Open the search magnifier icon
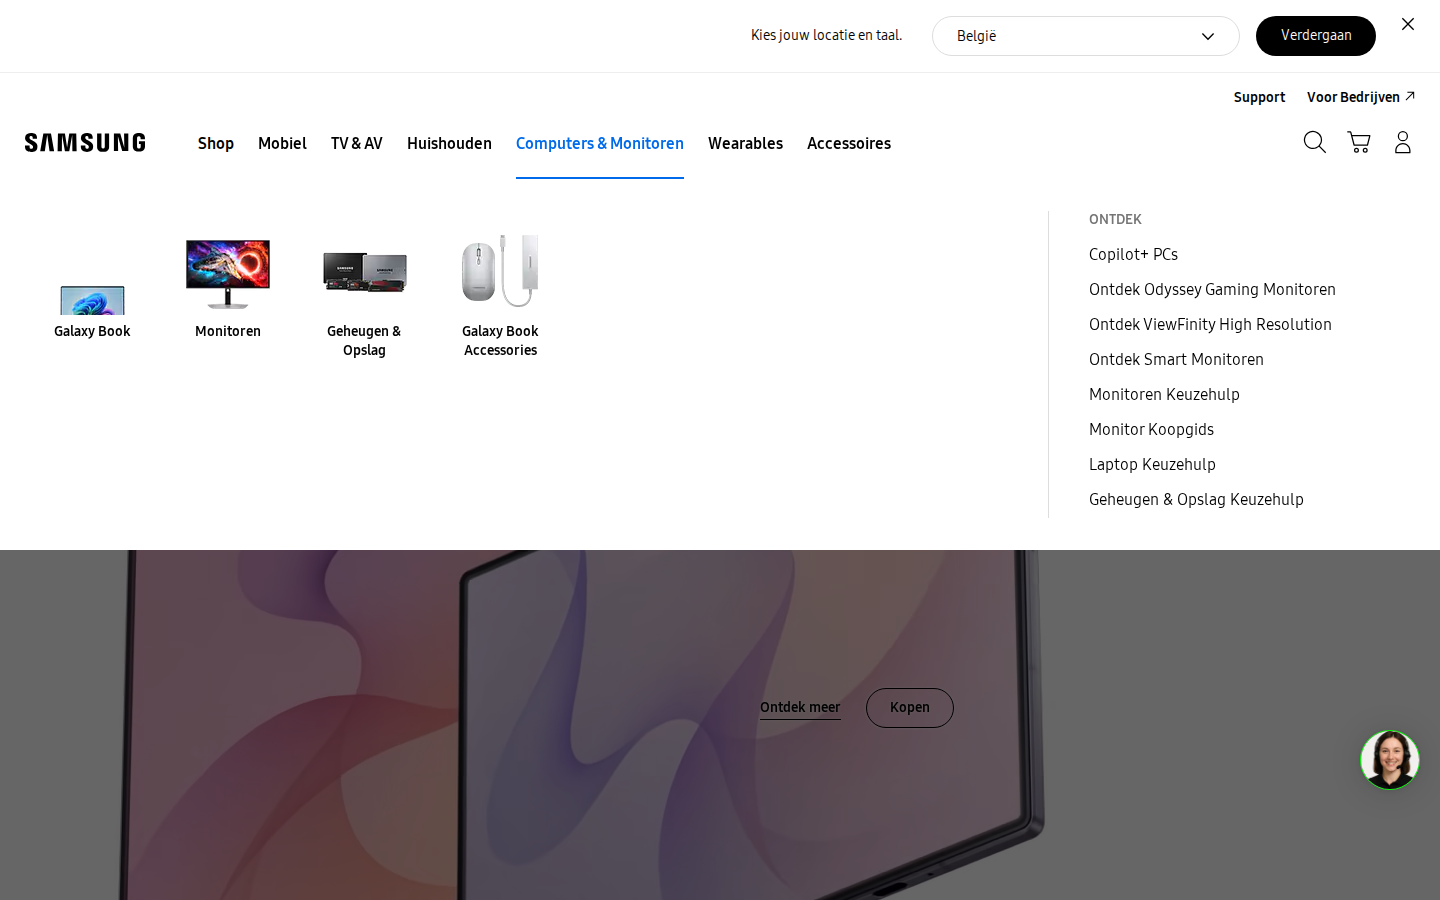The height and width of the screenshot is (900, 1440). click(x=1314, y=142)
